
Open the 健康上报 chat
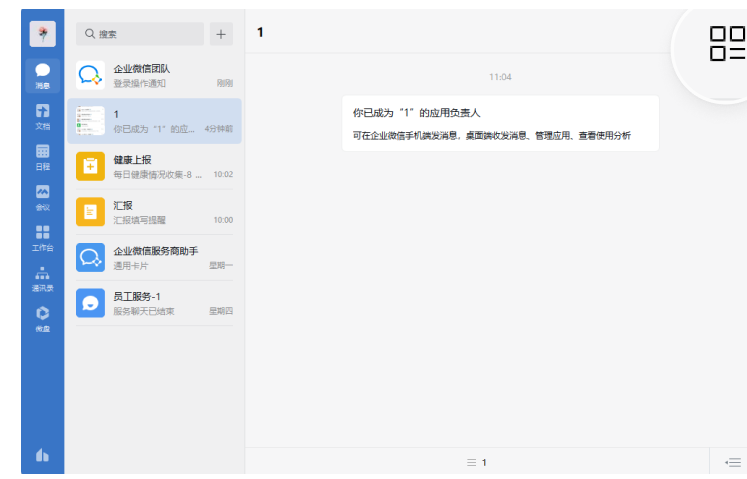pos(154,166)
